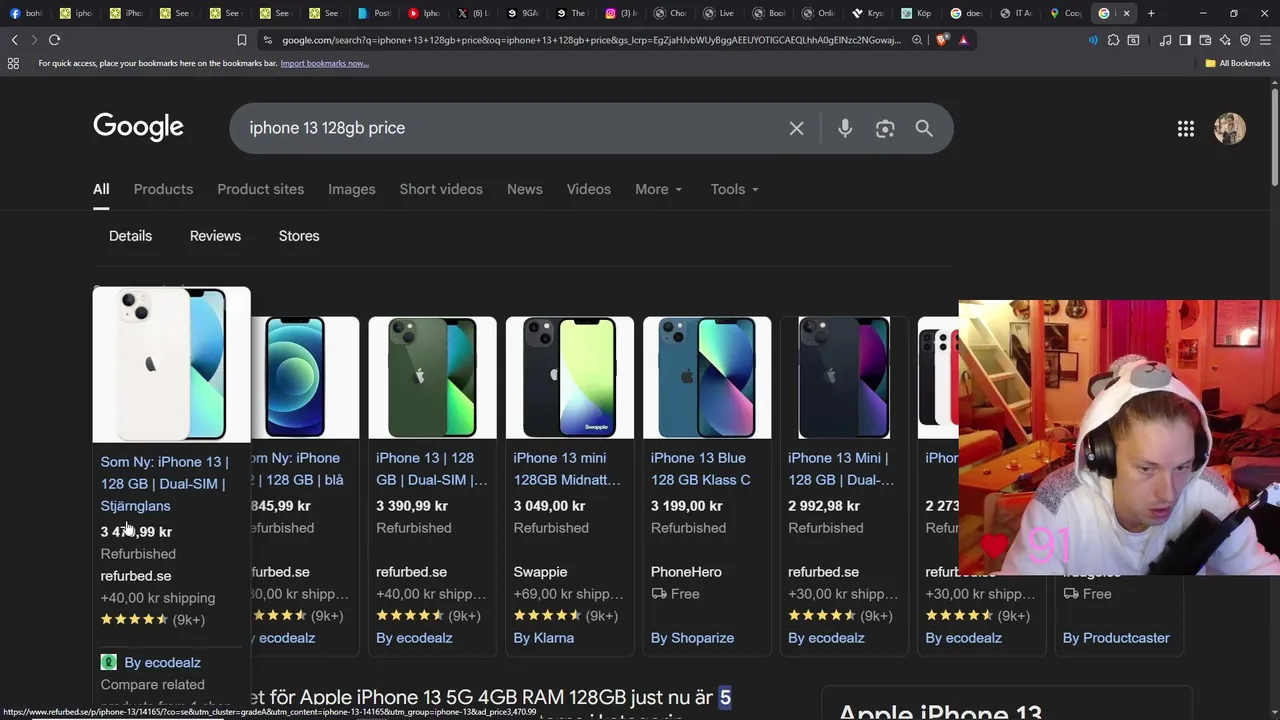Click By Klarna attribution link
The width and height of the screenshot is (1280, 720).
[x=544, y=638]
